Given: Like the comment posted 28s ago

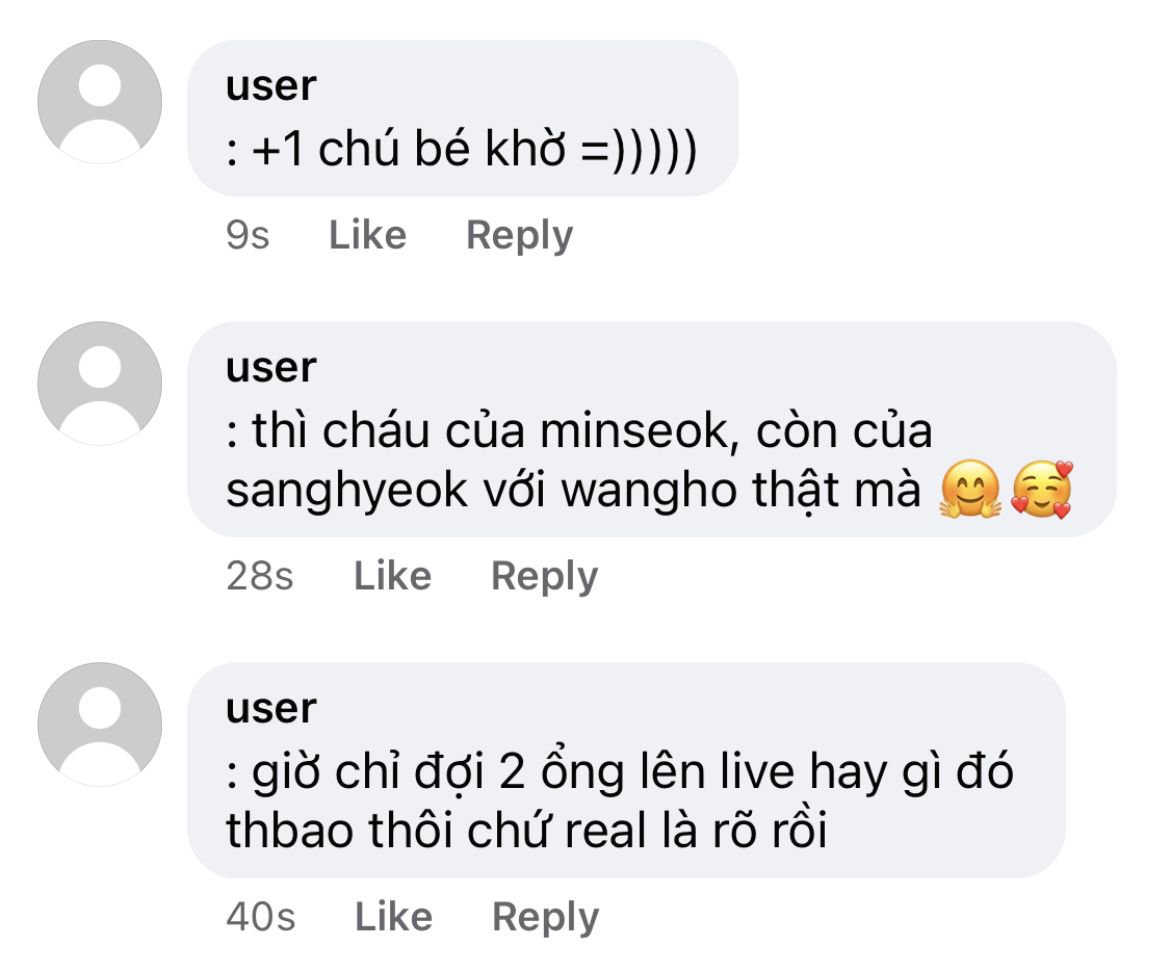Looking at the screenshot, I should coord(392,576).
